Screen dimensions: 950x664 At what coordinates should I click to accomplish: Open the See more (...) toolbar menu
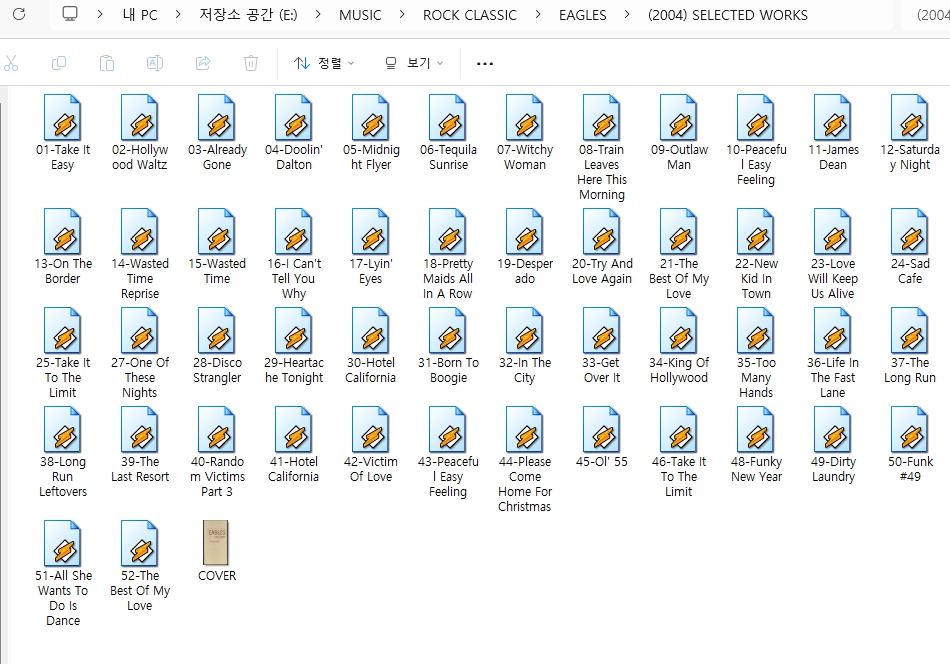(x=485, y=63)
